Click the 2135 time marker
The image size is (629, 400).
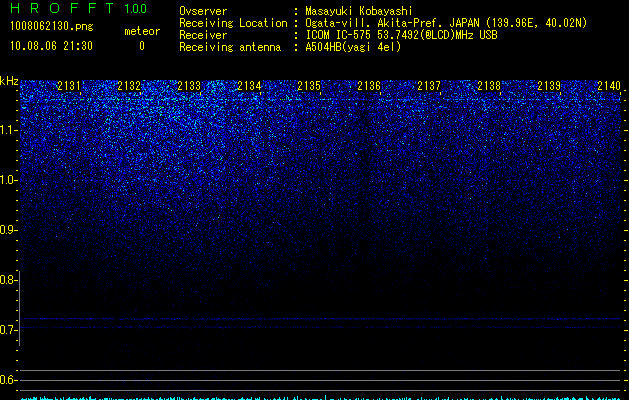click(x=309, y=86)
